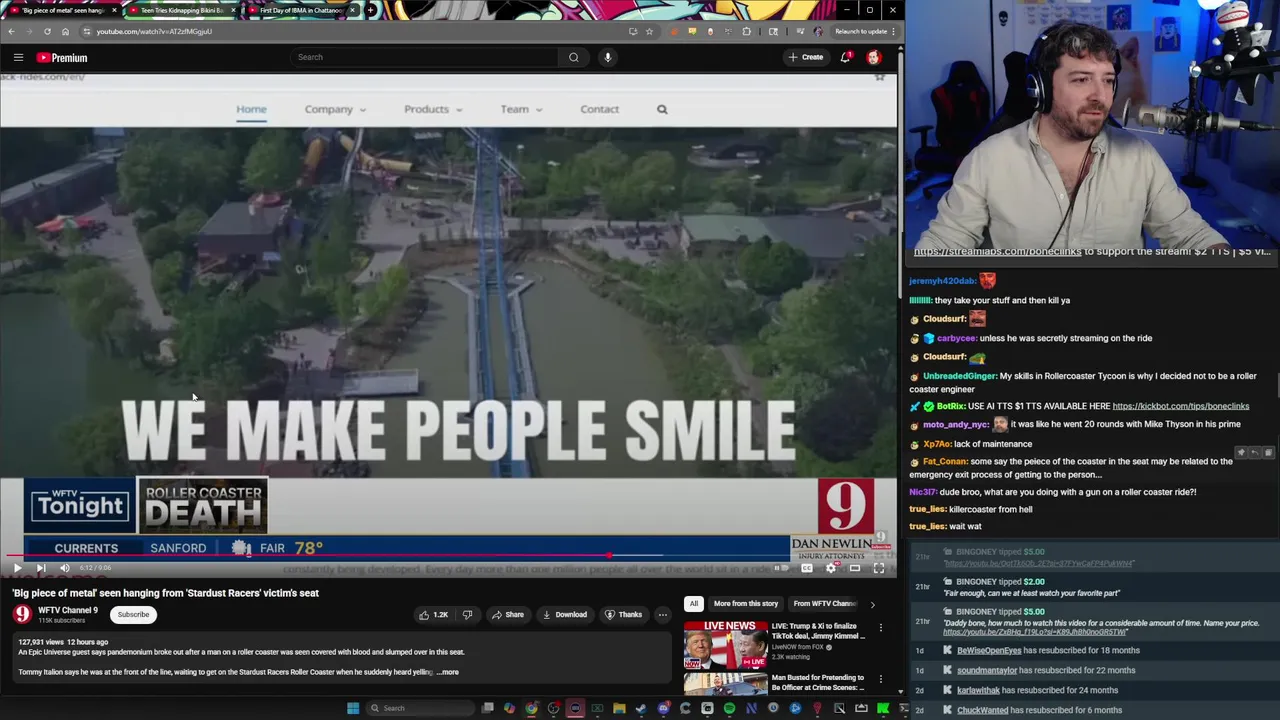Dislike the video

coord(467,615)
